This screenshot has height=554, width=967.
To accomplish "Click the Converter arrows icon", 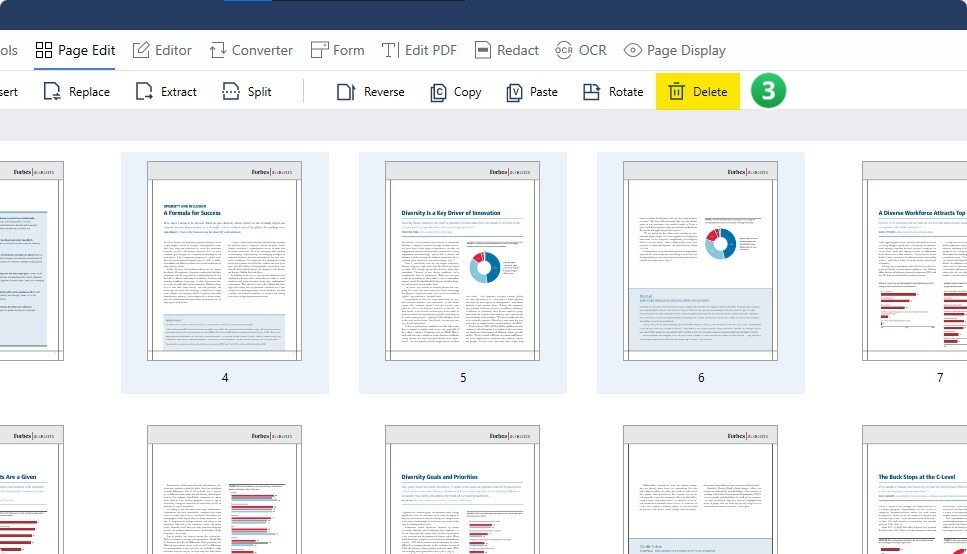I will coord(218,50).
